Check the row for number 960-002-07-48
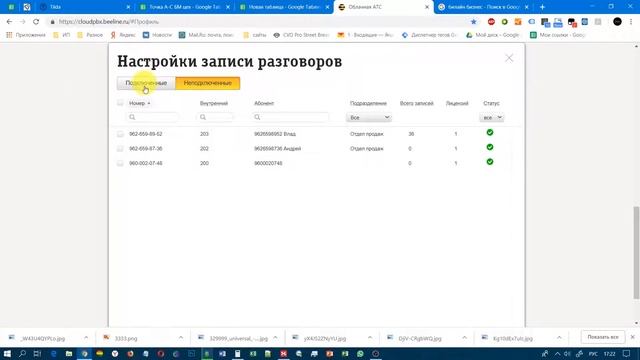This screenshot has width=640, height=360. (x=120, y=163)
